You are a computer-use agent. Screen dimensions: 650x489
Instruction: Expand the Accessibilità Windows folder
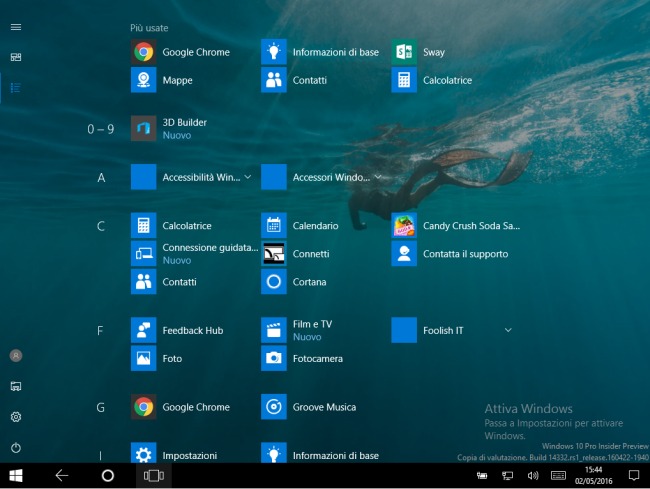pos(192,177)
